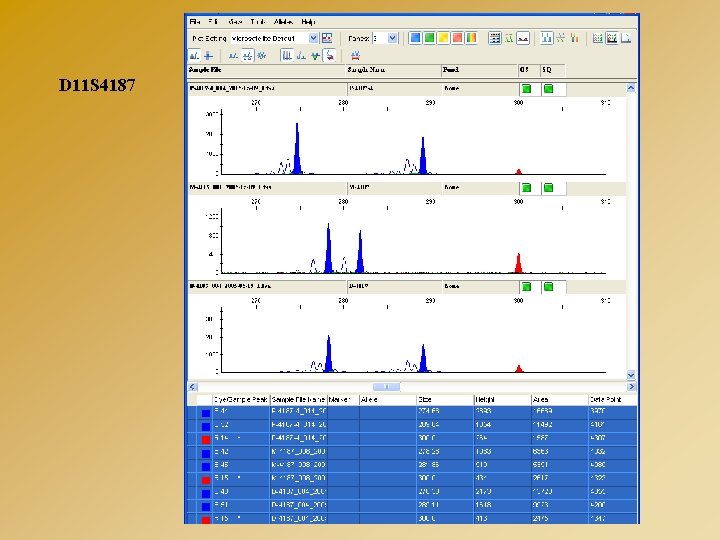Click the Allele column header
The image size is (720, 540).
coord(388,399)
